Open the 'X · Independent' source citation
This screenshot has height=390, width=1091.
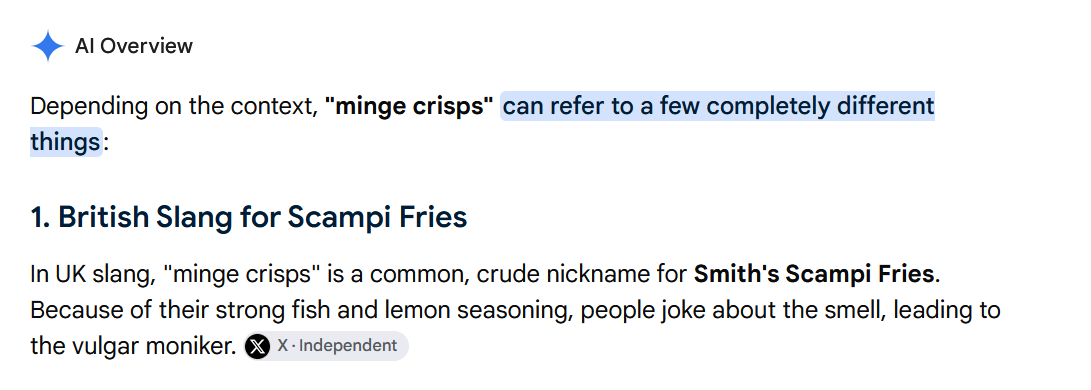tap(326, 346)
